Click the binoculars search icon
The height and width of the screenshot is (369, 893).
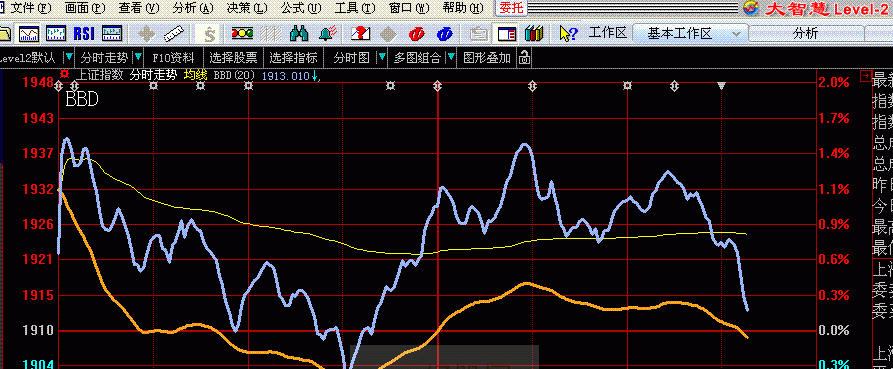tap(299, 34)
